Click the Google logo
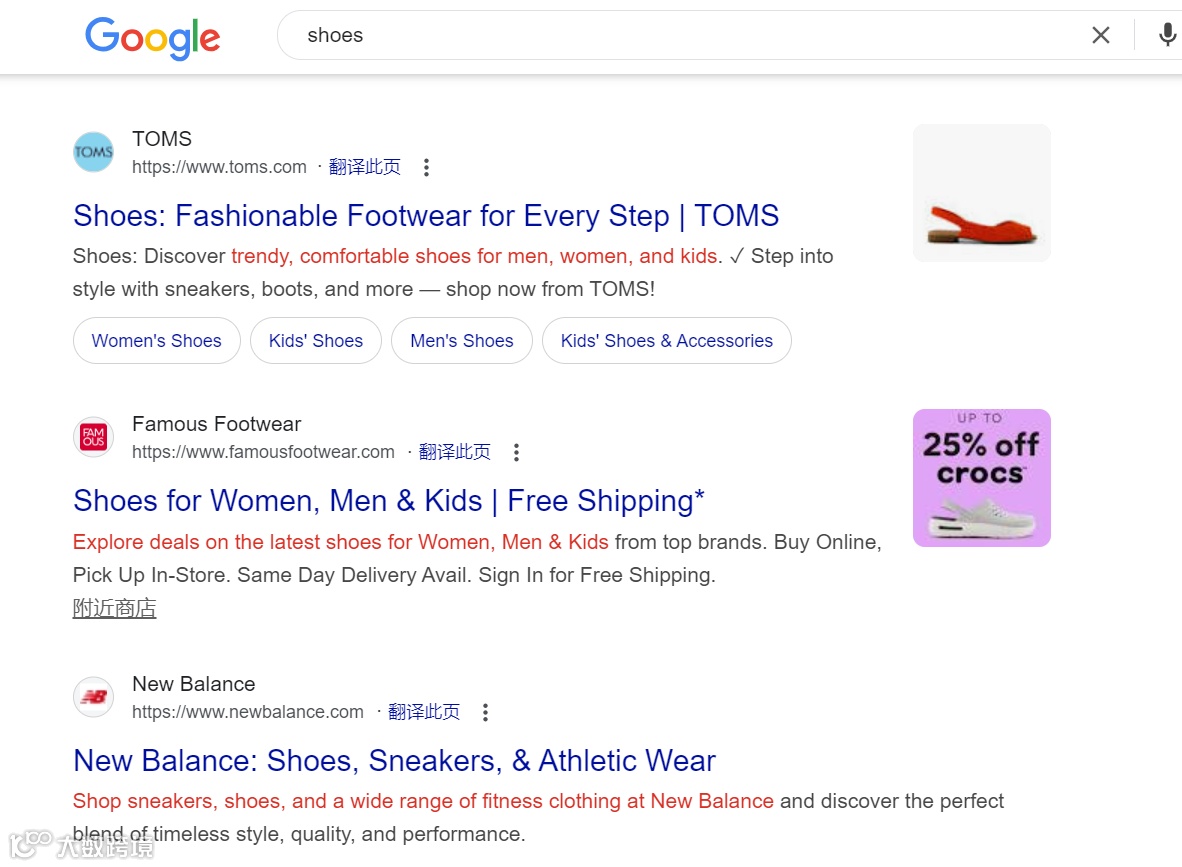The image size is (1182, 867). [x=152, y=38]
